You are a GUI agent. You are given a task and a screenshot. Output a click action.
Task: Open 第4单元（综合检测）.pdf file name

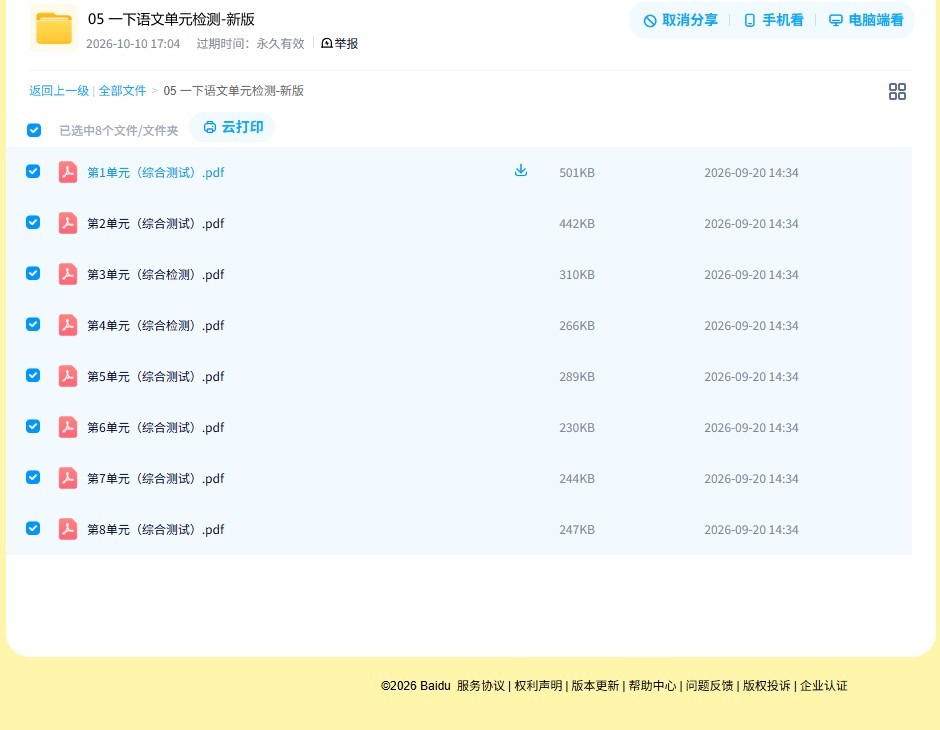pos(156,325)
